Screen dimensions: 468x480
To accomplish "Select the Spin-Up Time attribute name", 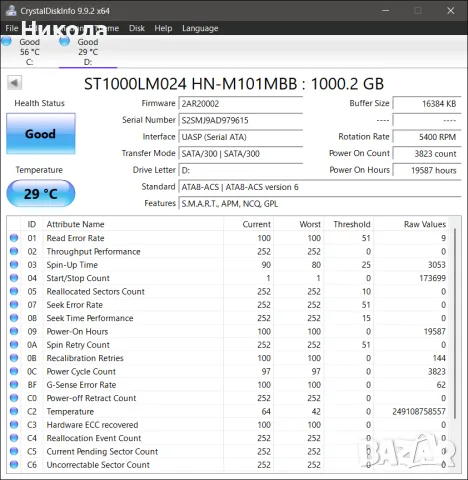I will click(x=72, y=265).
